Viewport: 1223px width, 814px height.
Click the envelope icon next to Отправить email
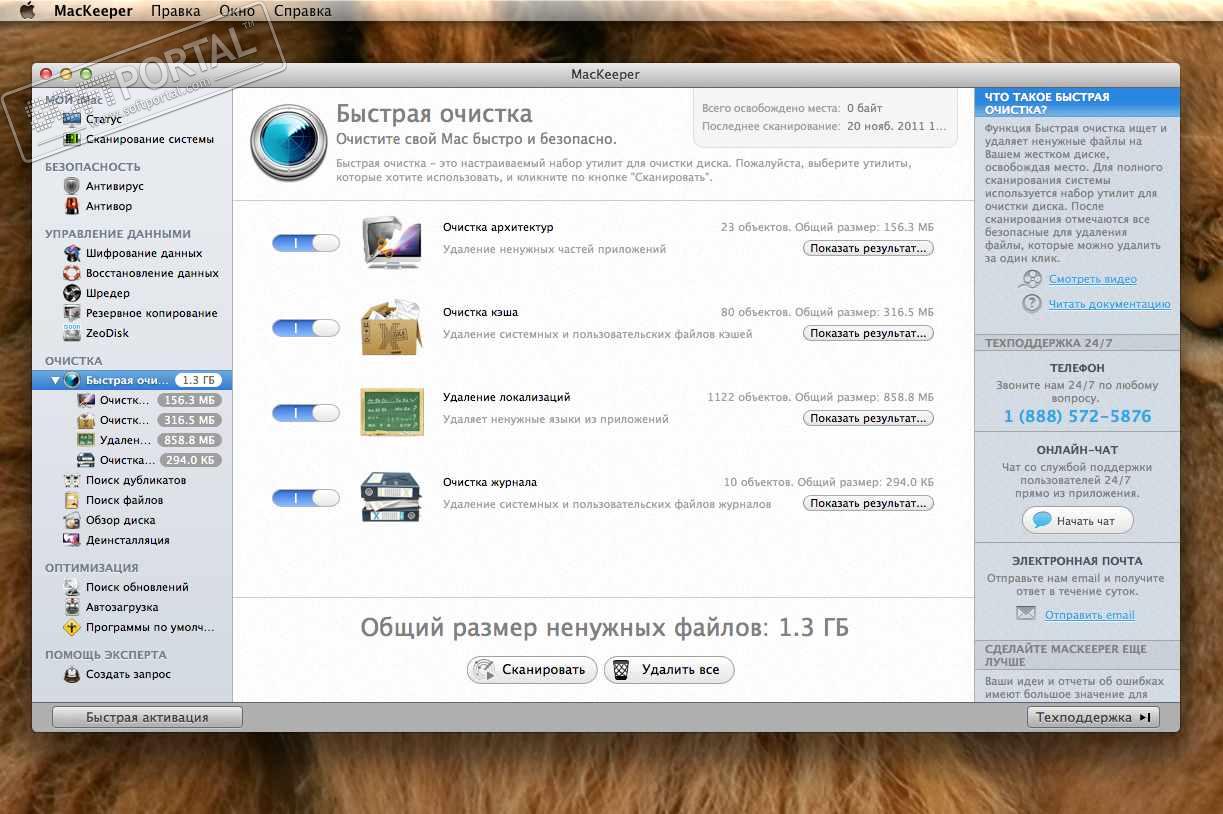pyautogui.click(x=1026, y=613)
